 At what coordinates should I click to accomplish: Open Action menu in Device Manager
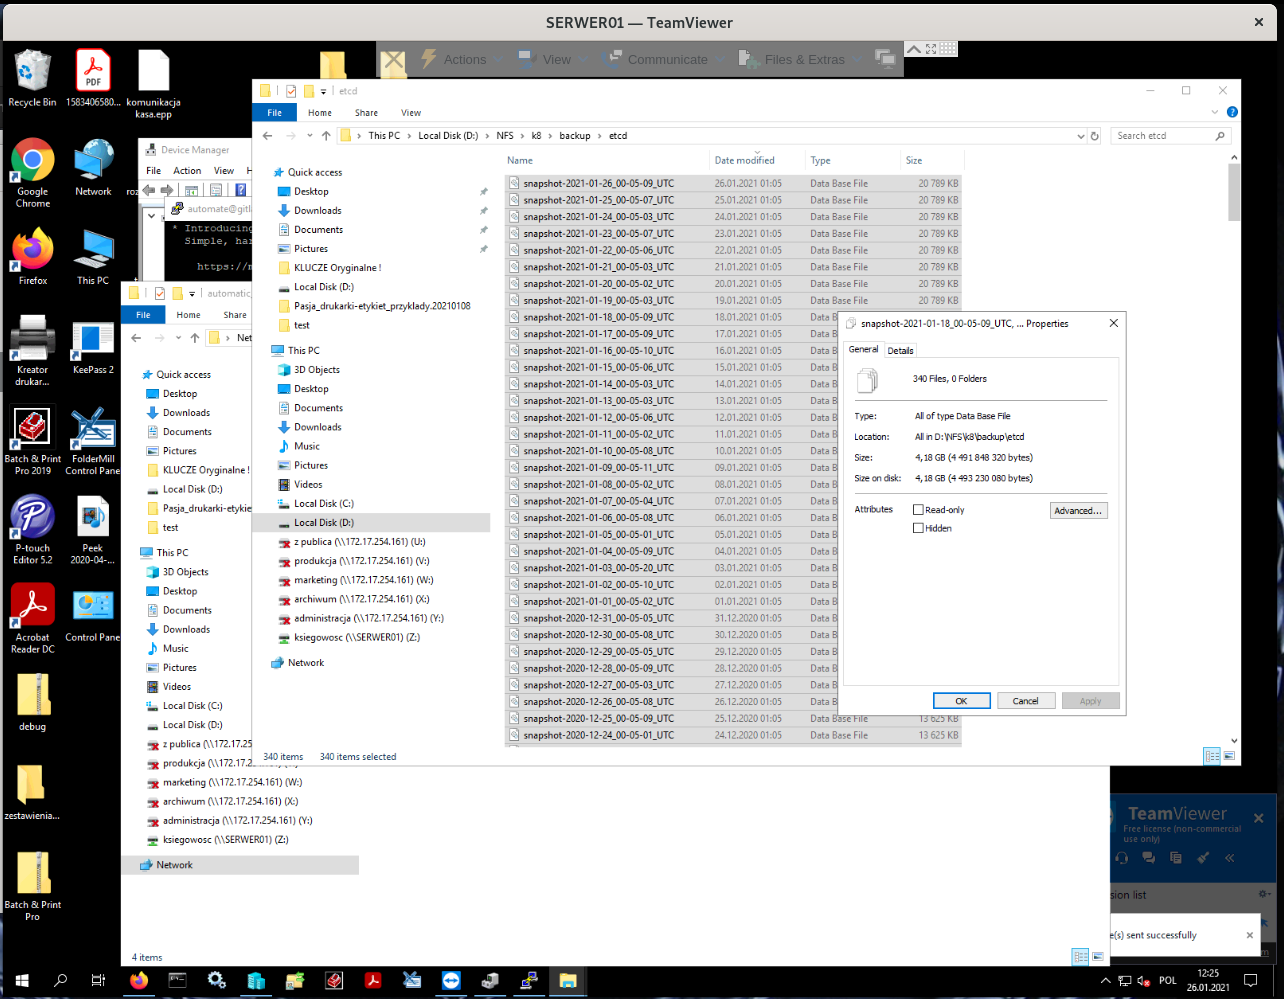coord(187,171)
